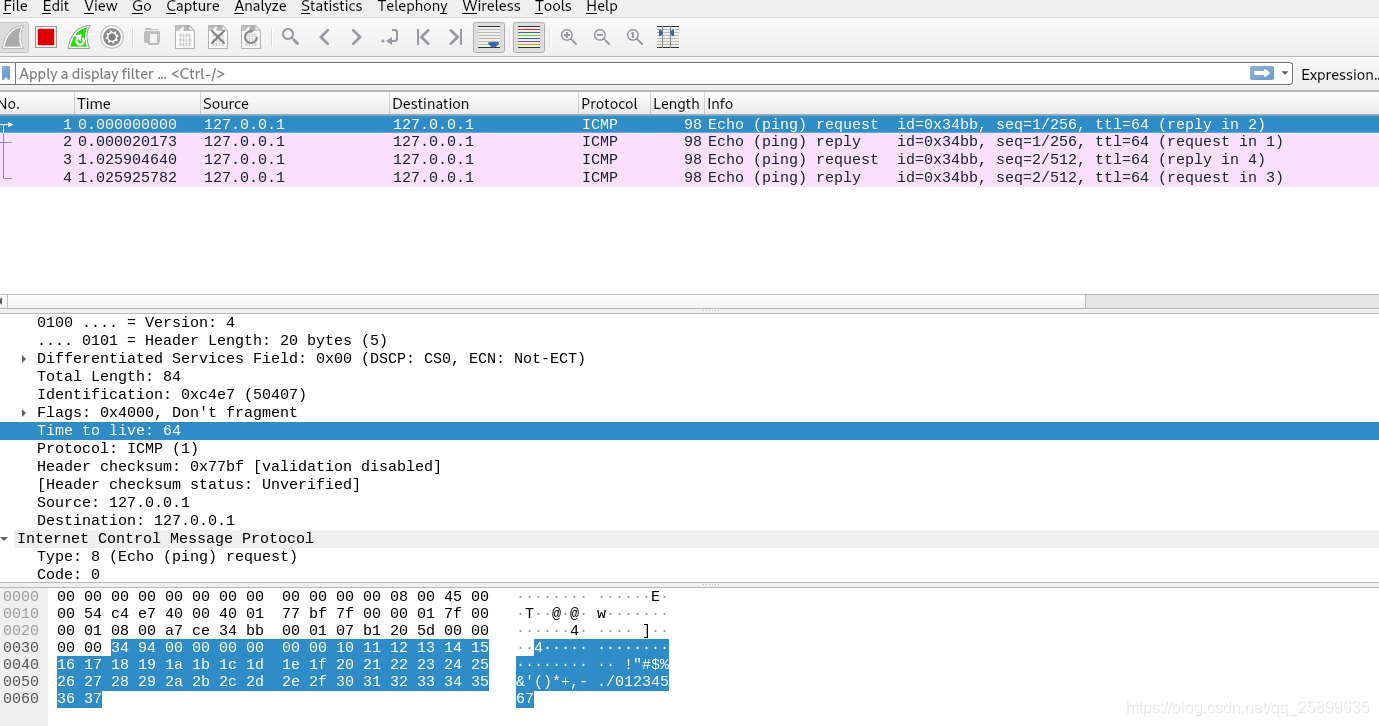Open the Help menu
This screenshot has height=726, width=1379.
[x=602, y=7]
